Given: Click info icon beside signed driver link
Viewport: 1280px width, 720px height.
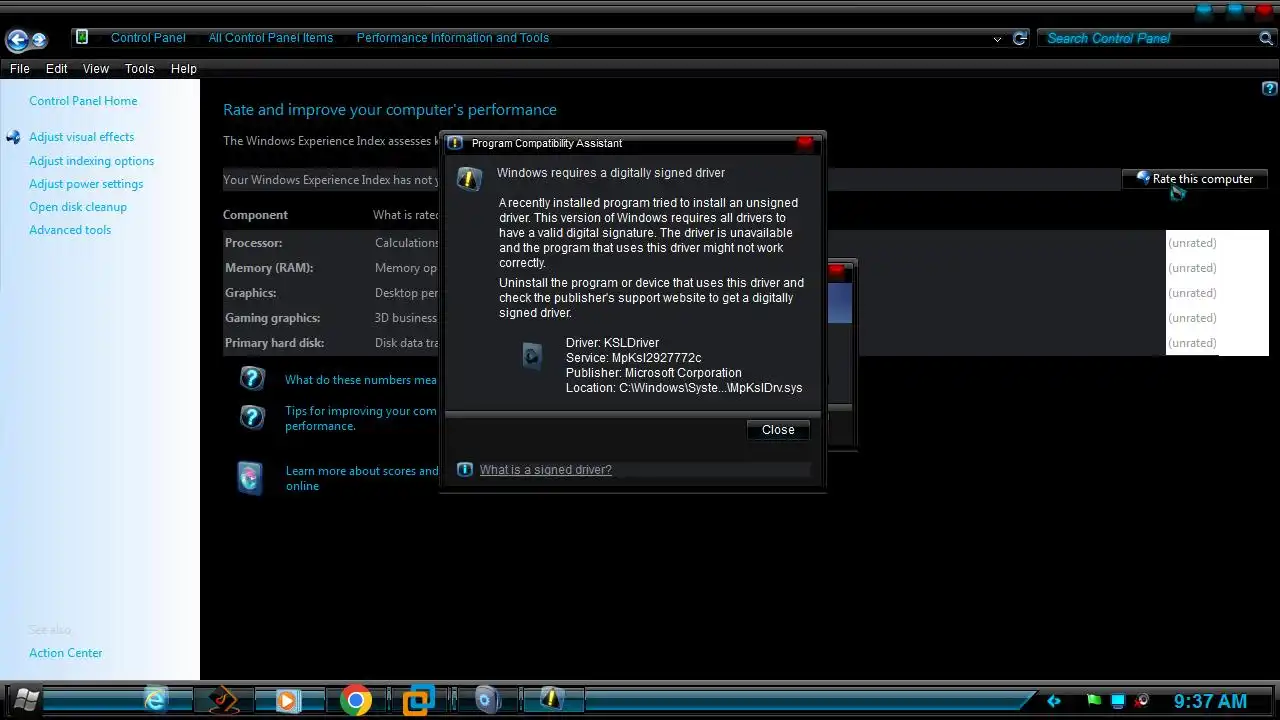Looking at the screenshot, I should click(464, 470).
